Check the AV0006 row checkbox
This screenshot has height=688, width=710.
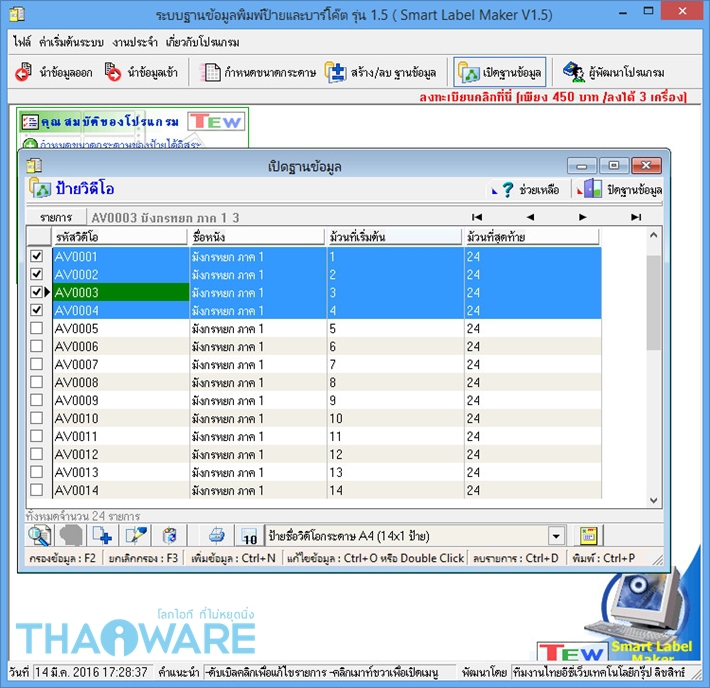click(x=37, y=346)
